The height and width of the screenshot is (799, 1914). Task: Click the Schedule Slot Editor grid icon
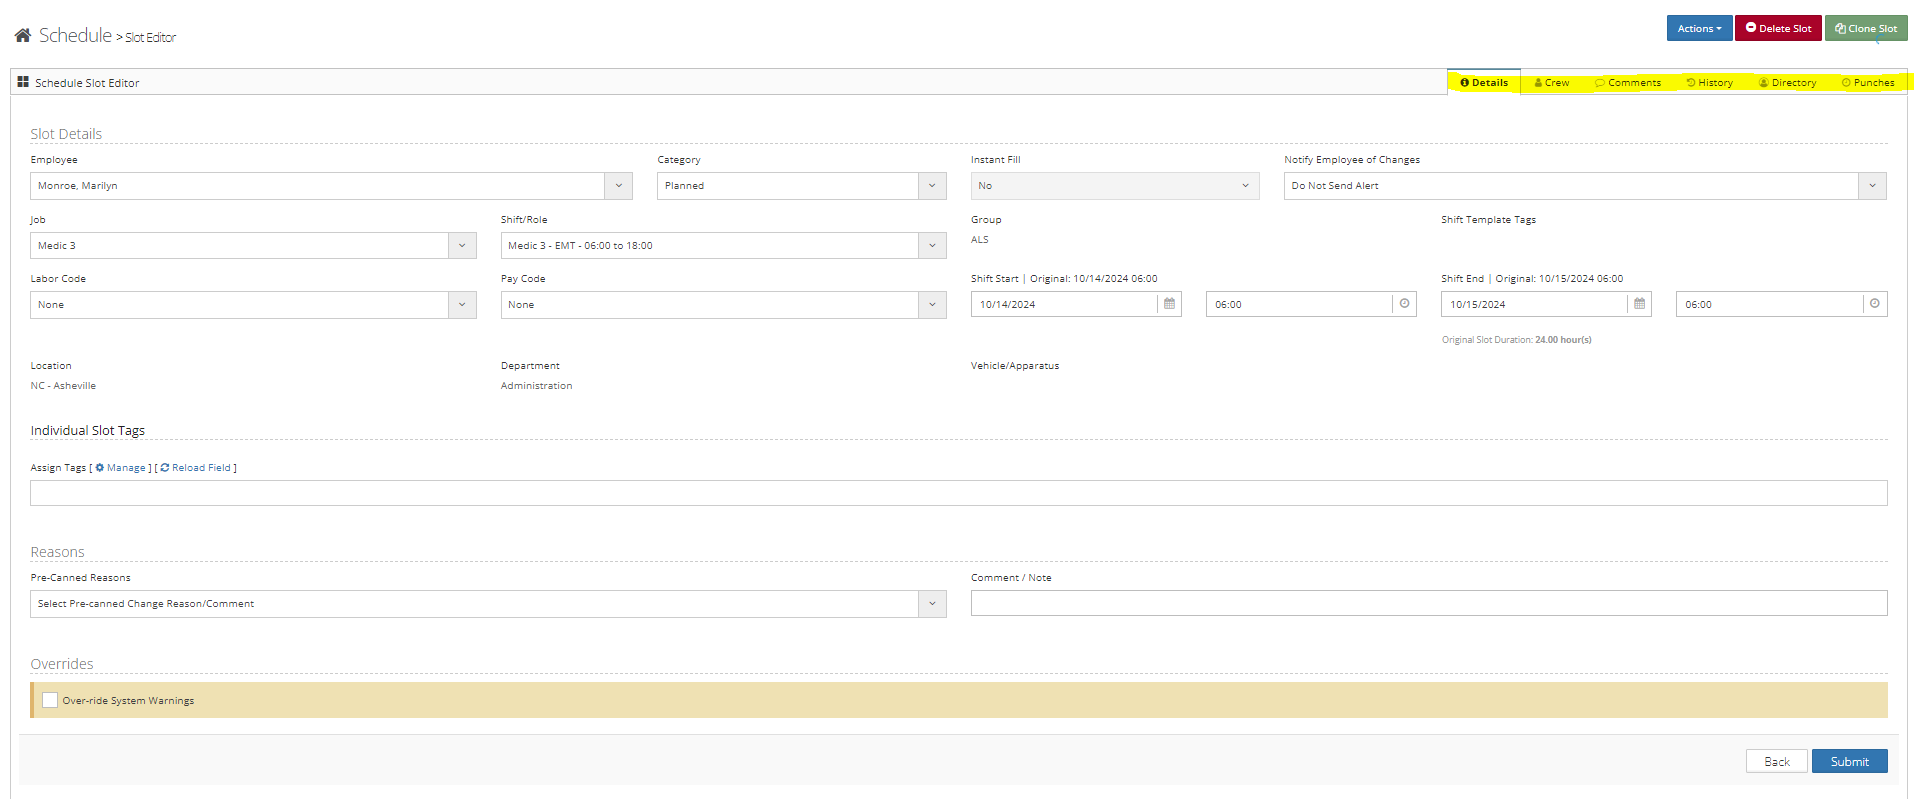(23, 82)
